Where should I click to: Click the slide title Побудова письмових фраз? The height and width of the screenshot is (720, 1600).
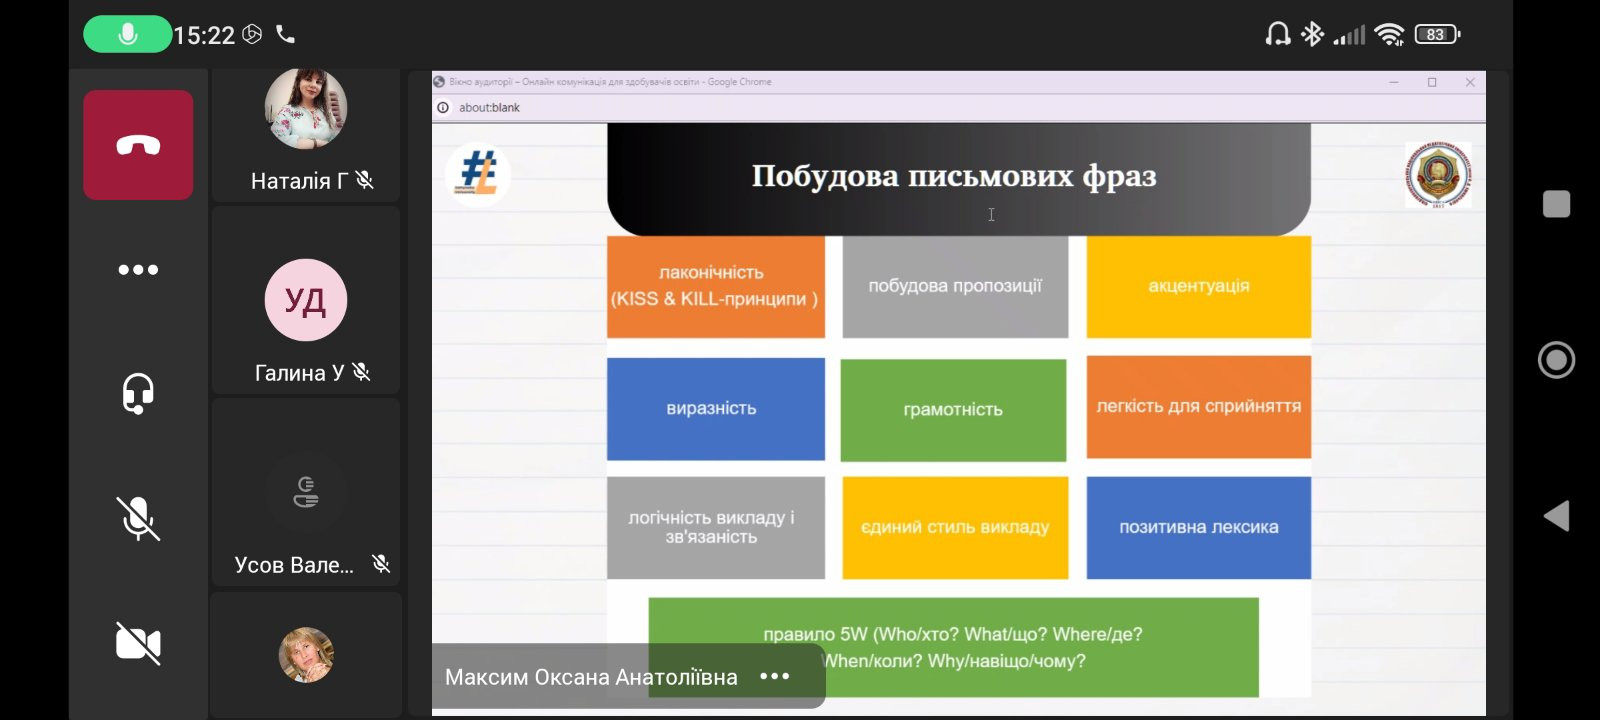[x=954, y=176]
